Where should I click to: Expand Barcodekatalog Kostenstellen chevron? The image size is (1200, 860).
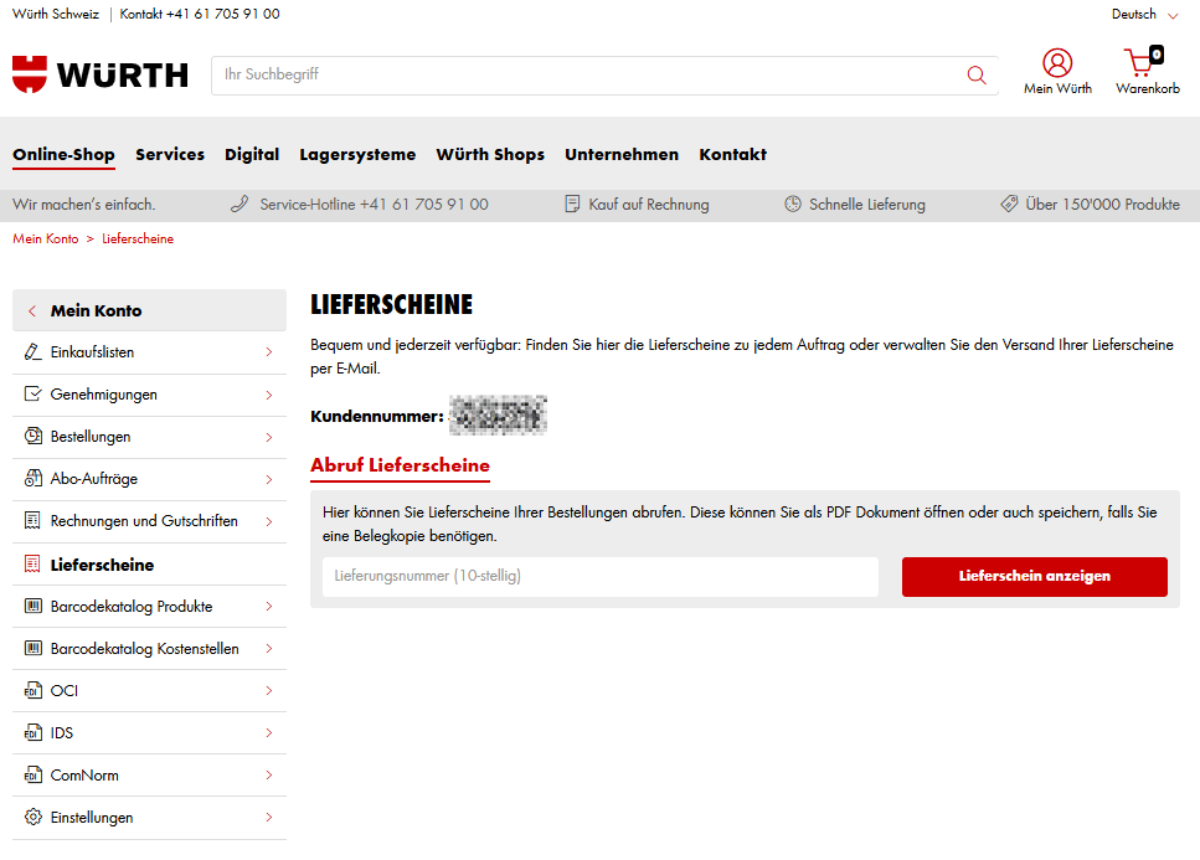pyautogui.click(x=269, y=648)
